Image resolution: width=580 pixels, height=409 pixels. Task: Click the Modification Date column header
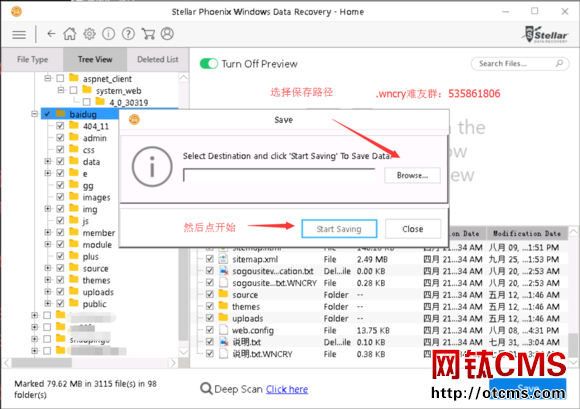tap(527, 233)
